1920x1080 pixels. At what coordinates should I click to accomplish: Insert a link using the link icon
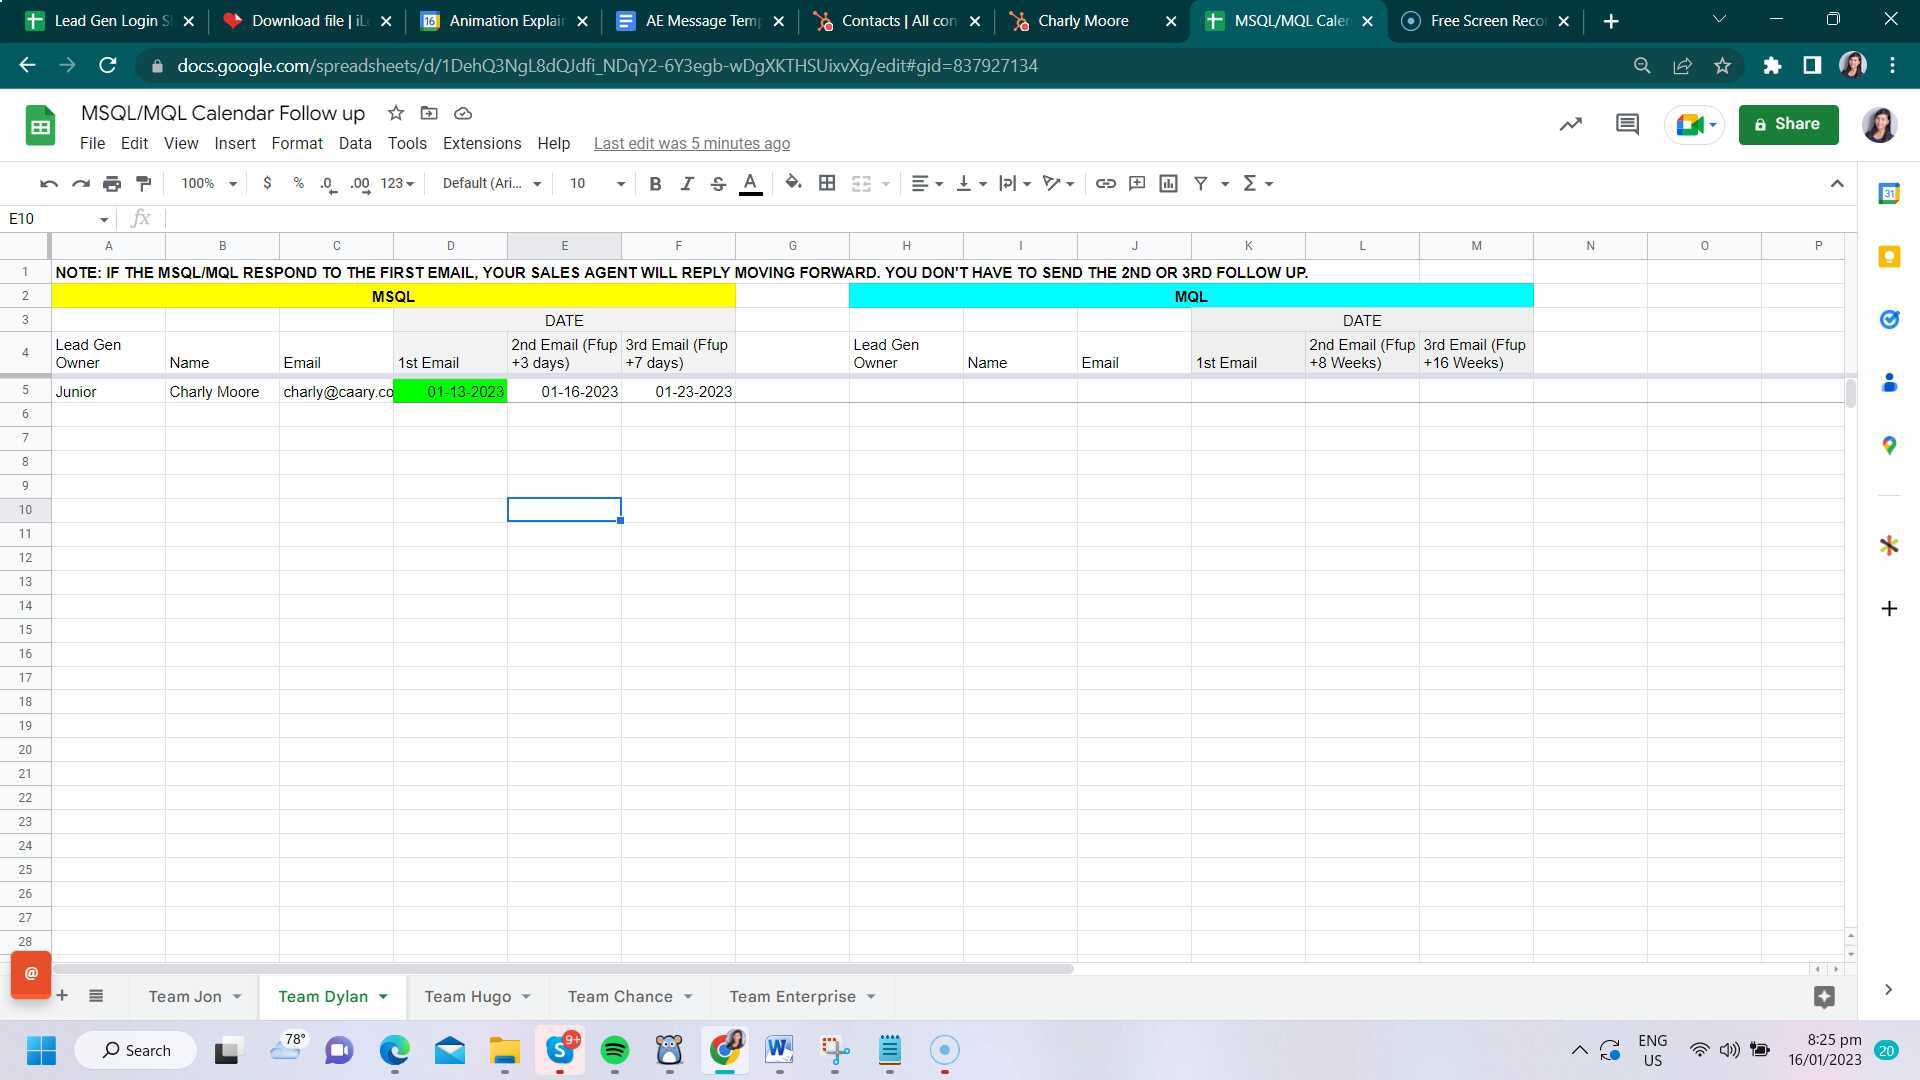(x=1105, y=183)
